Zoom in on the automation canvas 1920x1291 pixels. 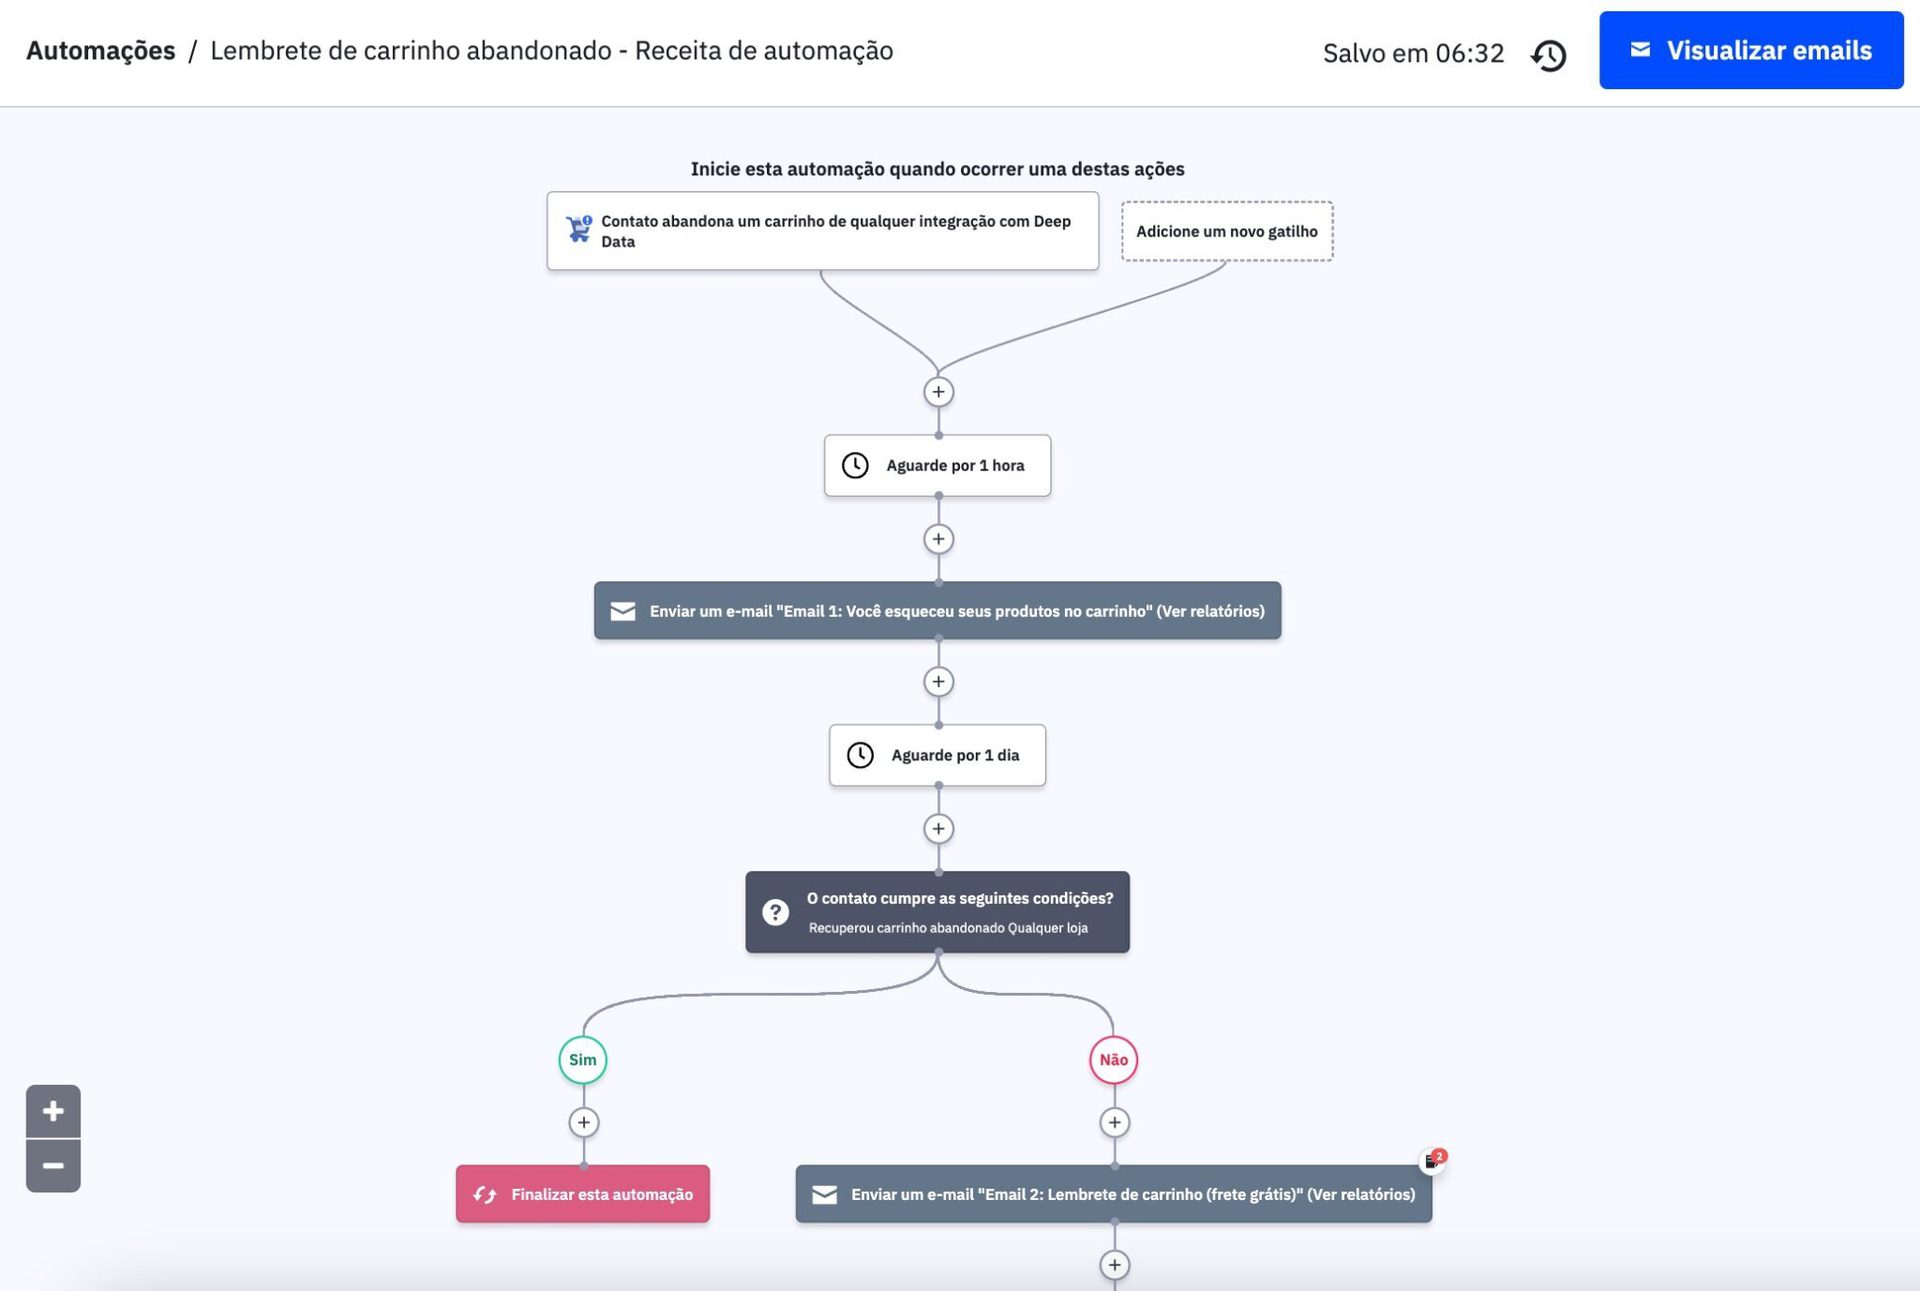[x=53, y=1111]
